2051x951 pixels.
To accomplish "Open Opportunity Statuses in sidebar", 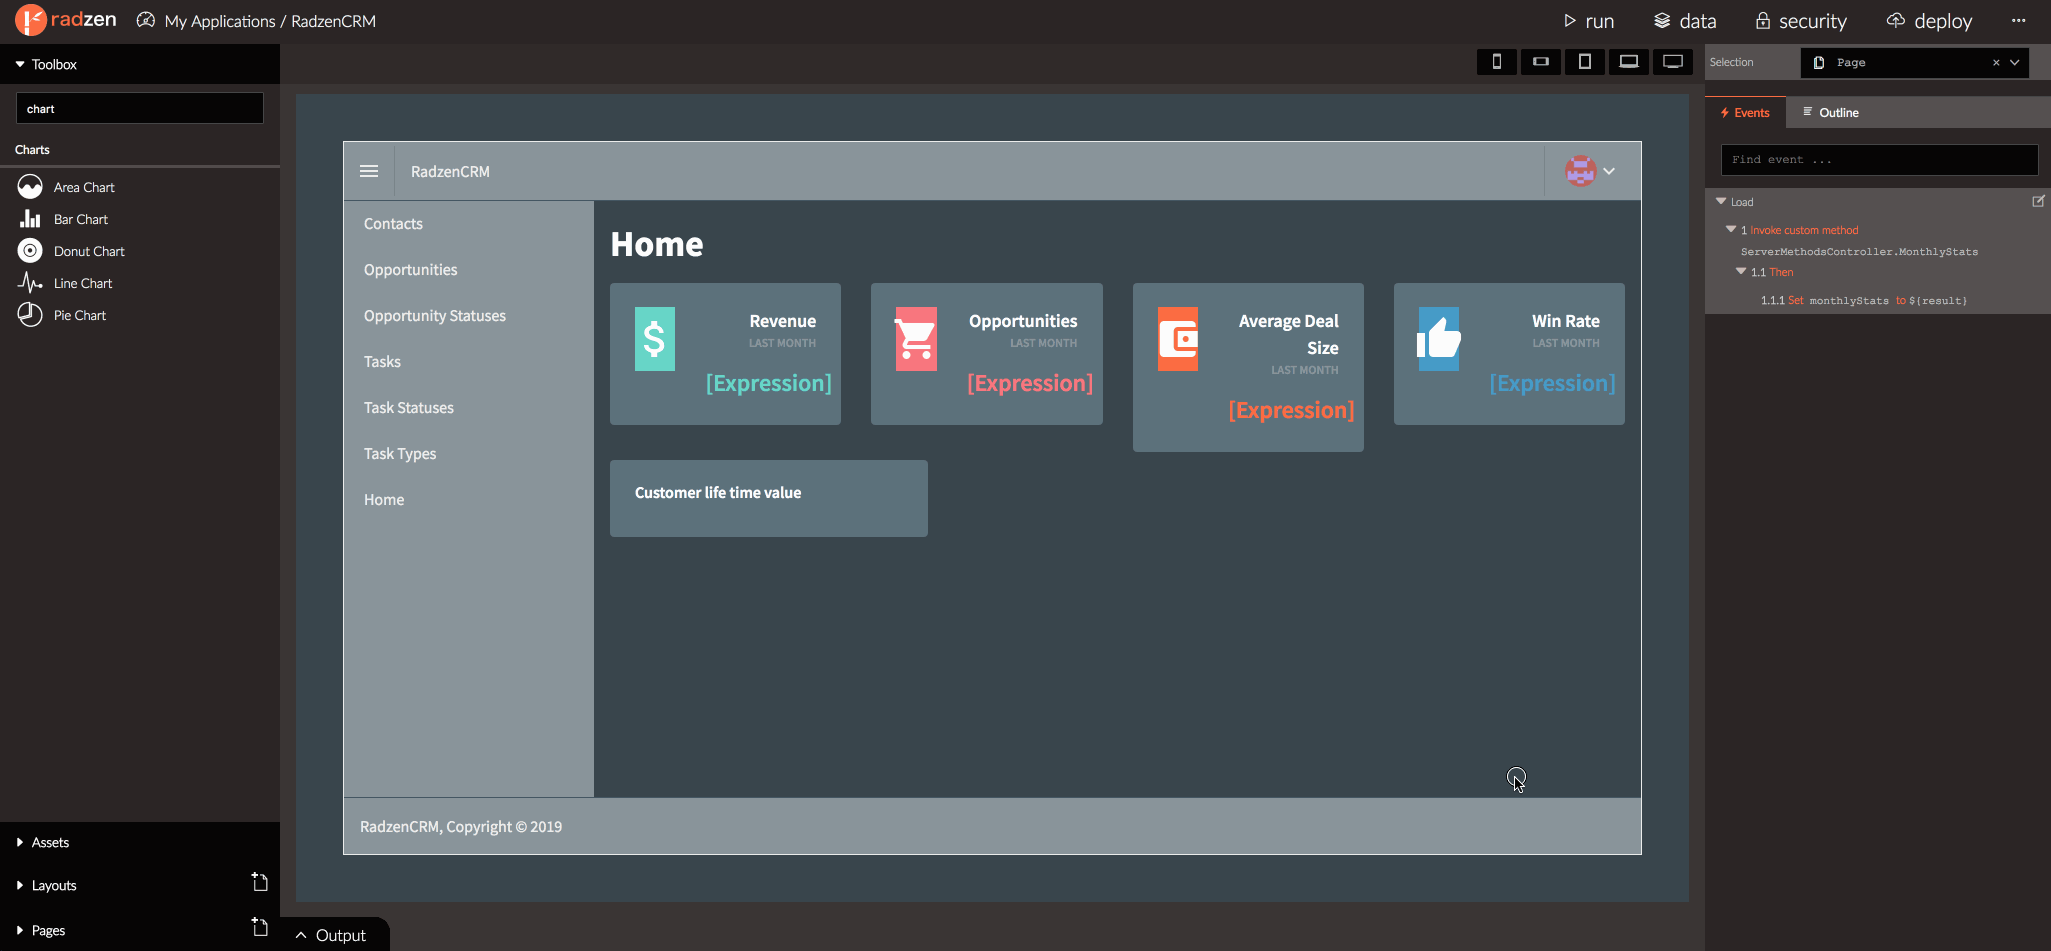I will [x=434, y=316].
